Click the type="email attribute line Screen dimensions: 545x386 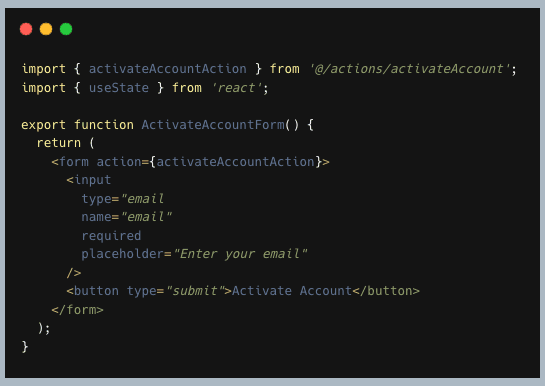[123, 199]
